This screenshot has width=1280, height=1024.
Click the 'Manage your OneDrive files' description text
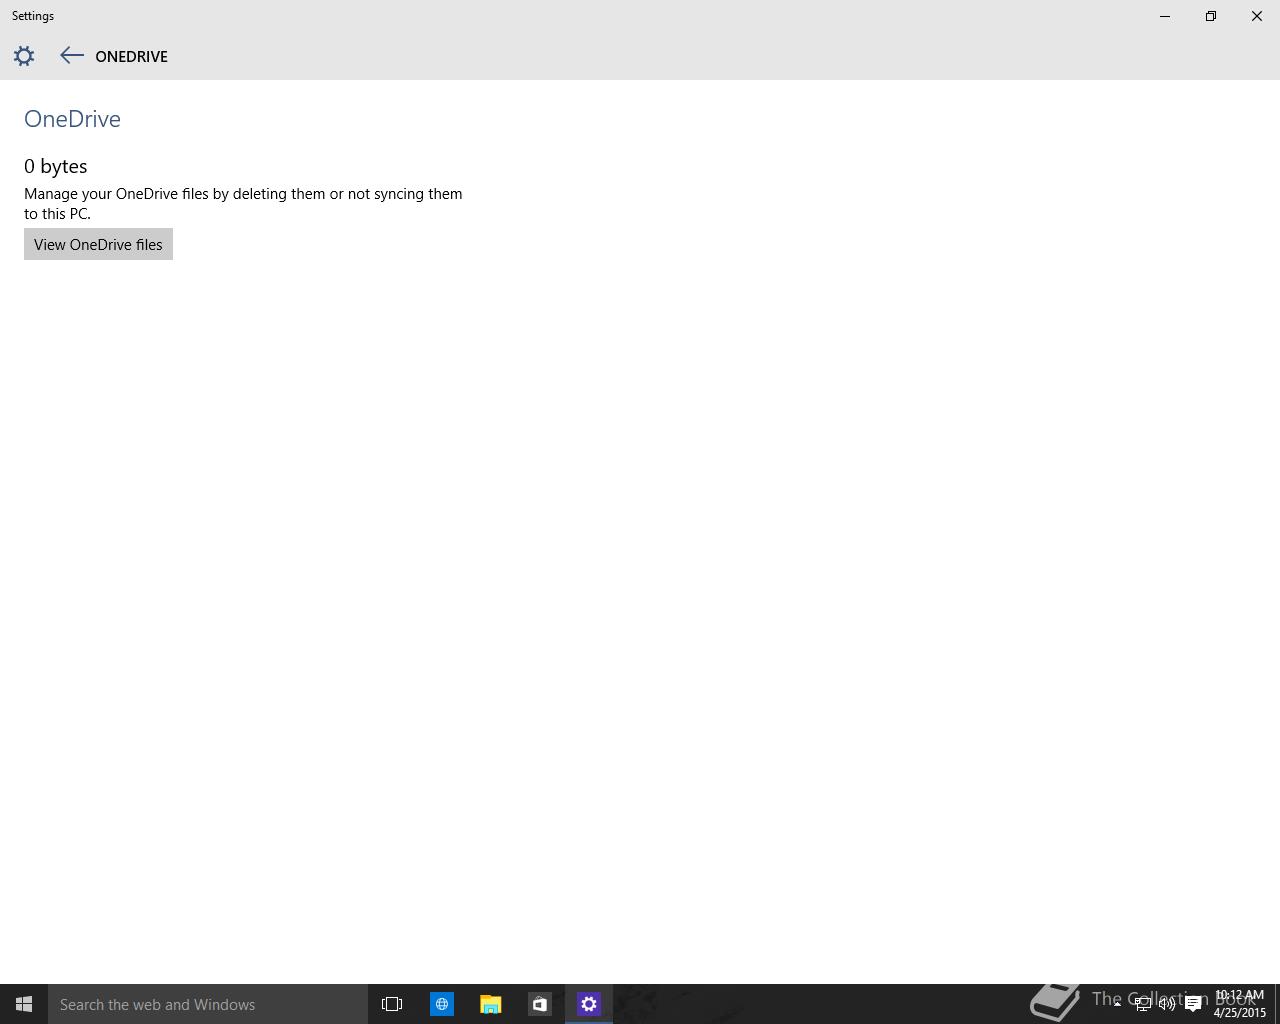243,203
